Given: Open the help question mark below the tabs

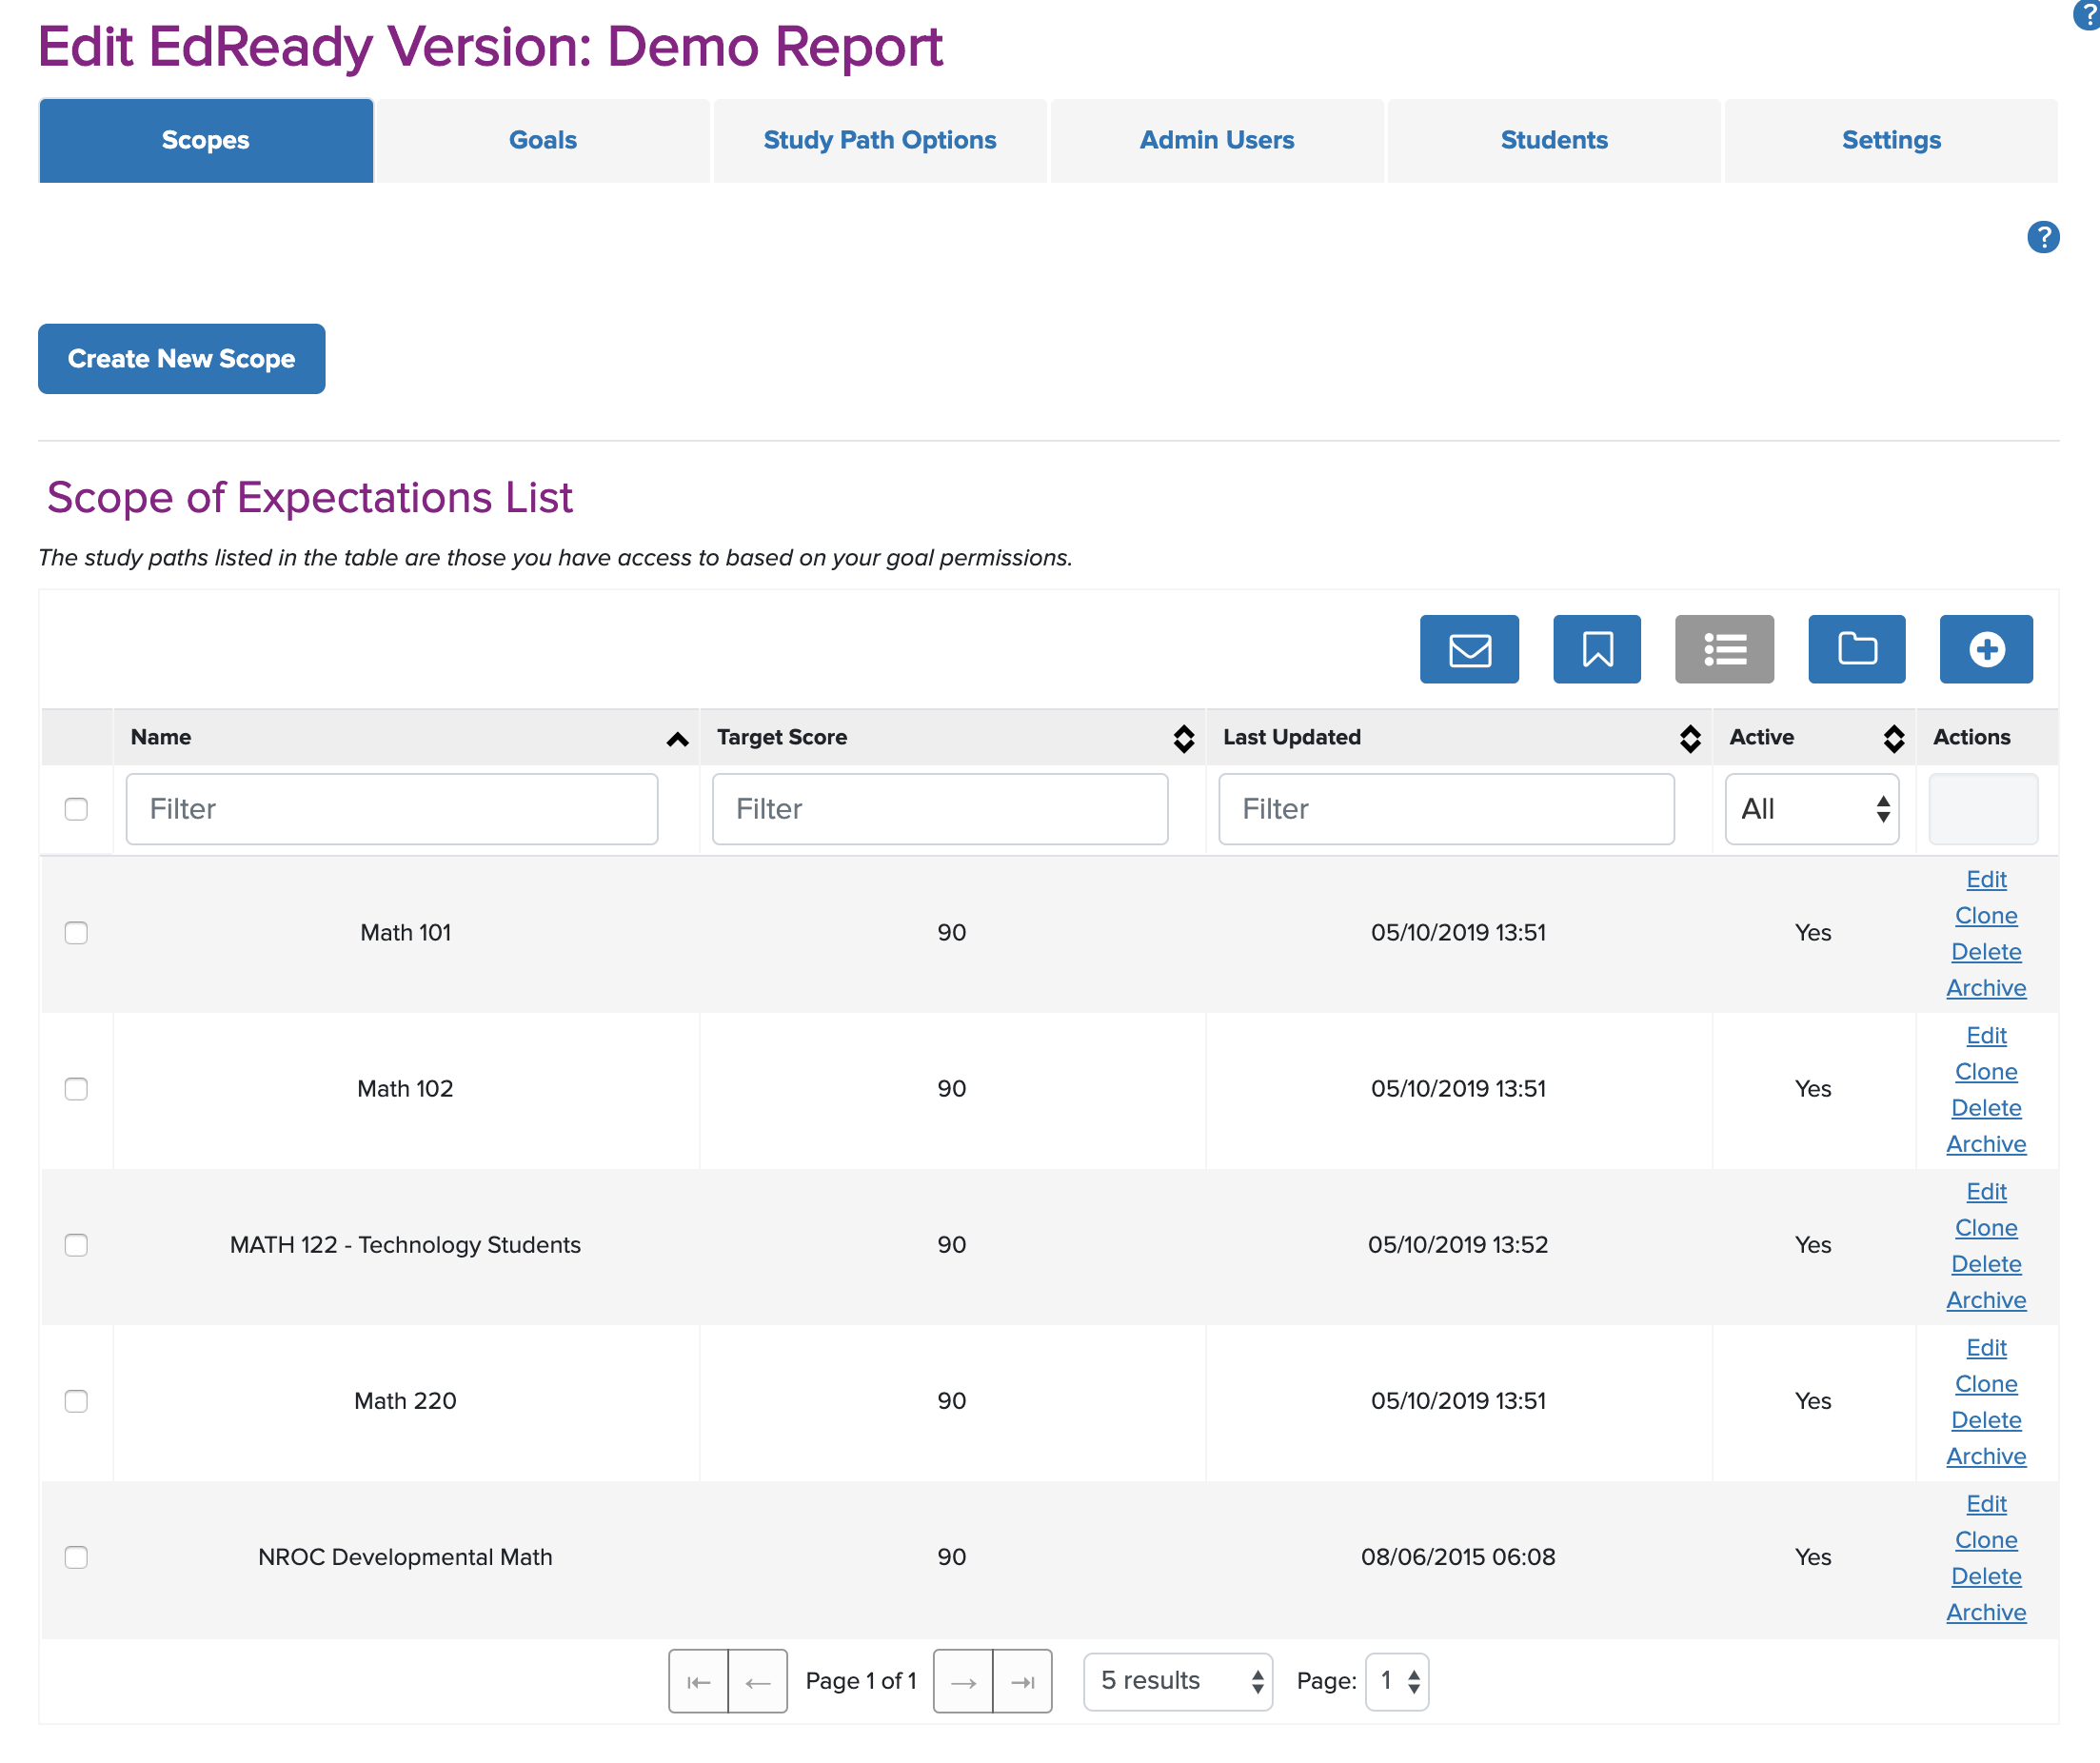Looking at the screenshot, I should click(x=2043, y=237).
